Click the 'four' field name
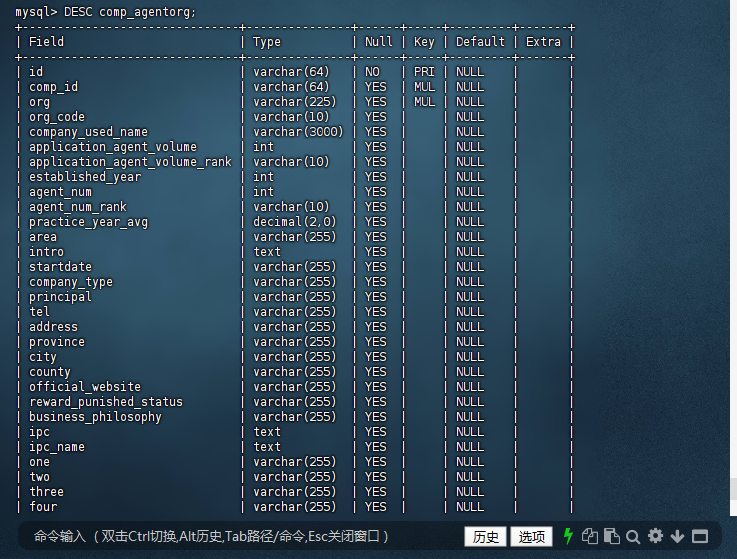This screenshot has height=559, width=737. [x=43, y=507]
